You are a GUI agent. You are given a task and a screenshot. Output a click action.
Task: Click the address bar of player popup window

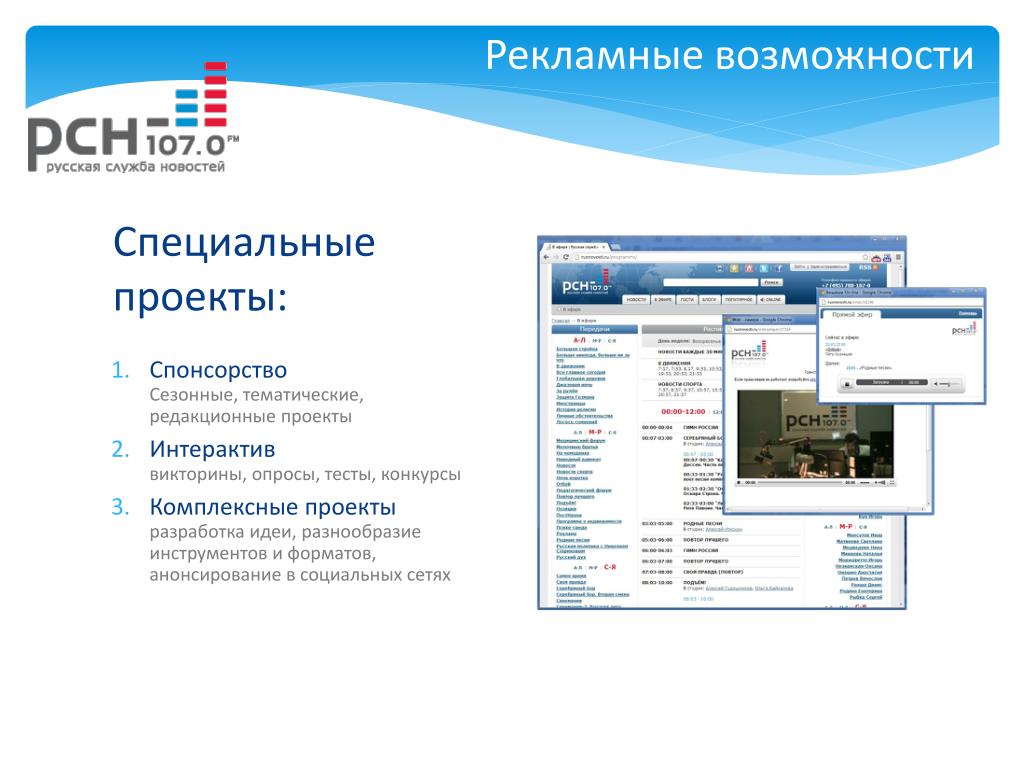(x=902, y=302)
